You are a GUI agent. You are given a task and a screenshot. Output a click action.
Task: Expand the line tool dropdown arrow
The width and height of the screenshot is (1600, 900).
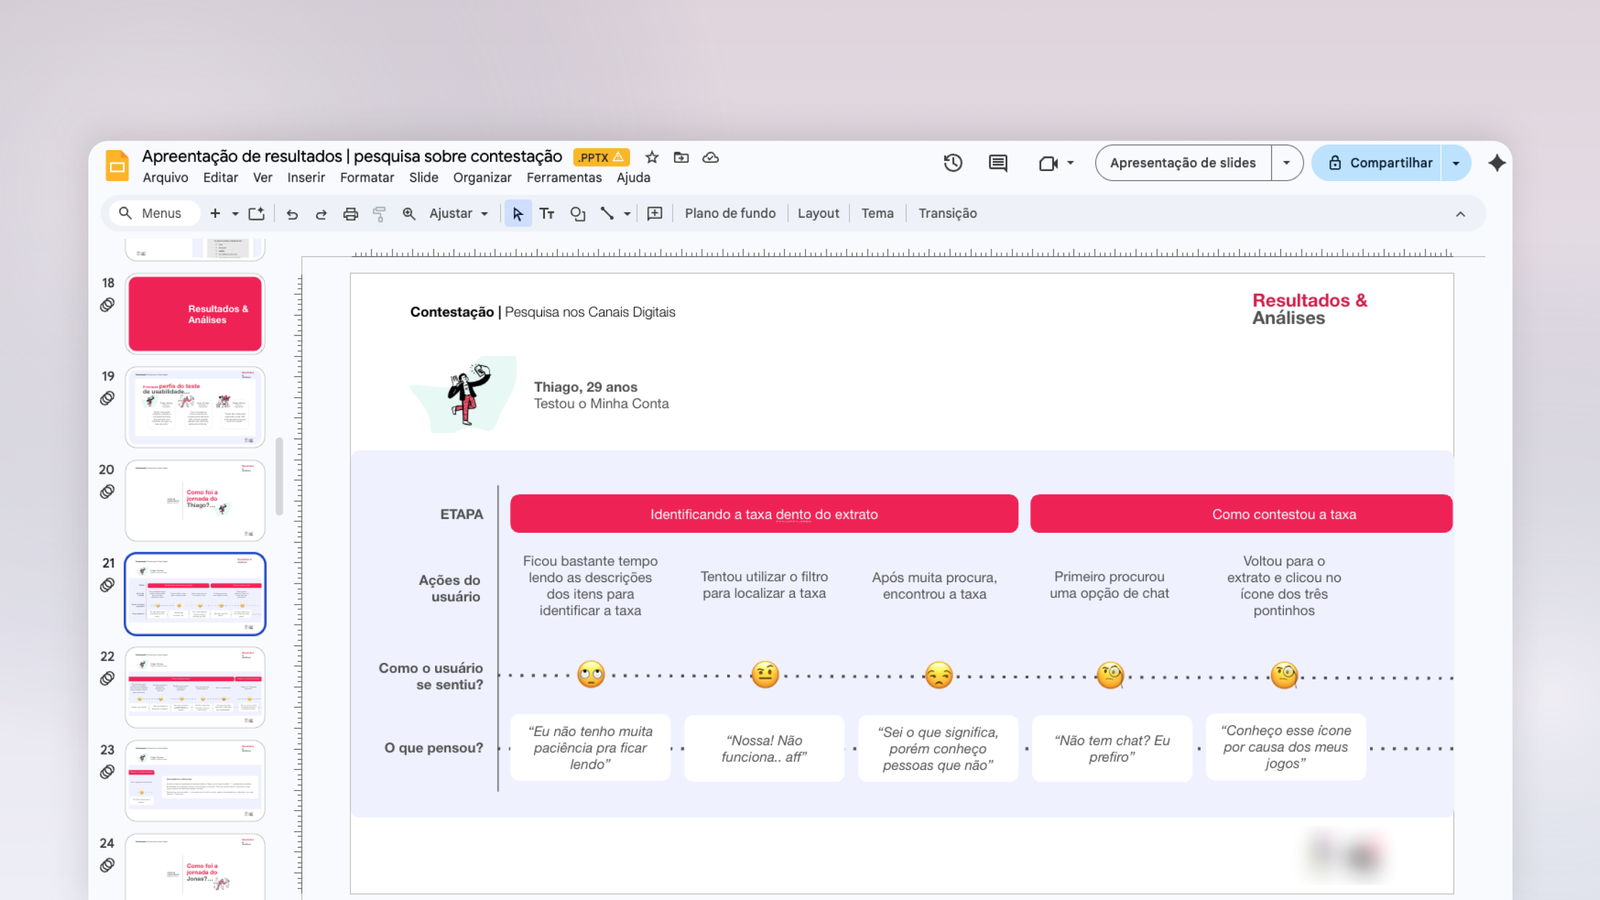pyautogui.click(x=627, y=213)
